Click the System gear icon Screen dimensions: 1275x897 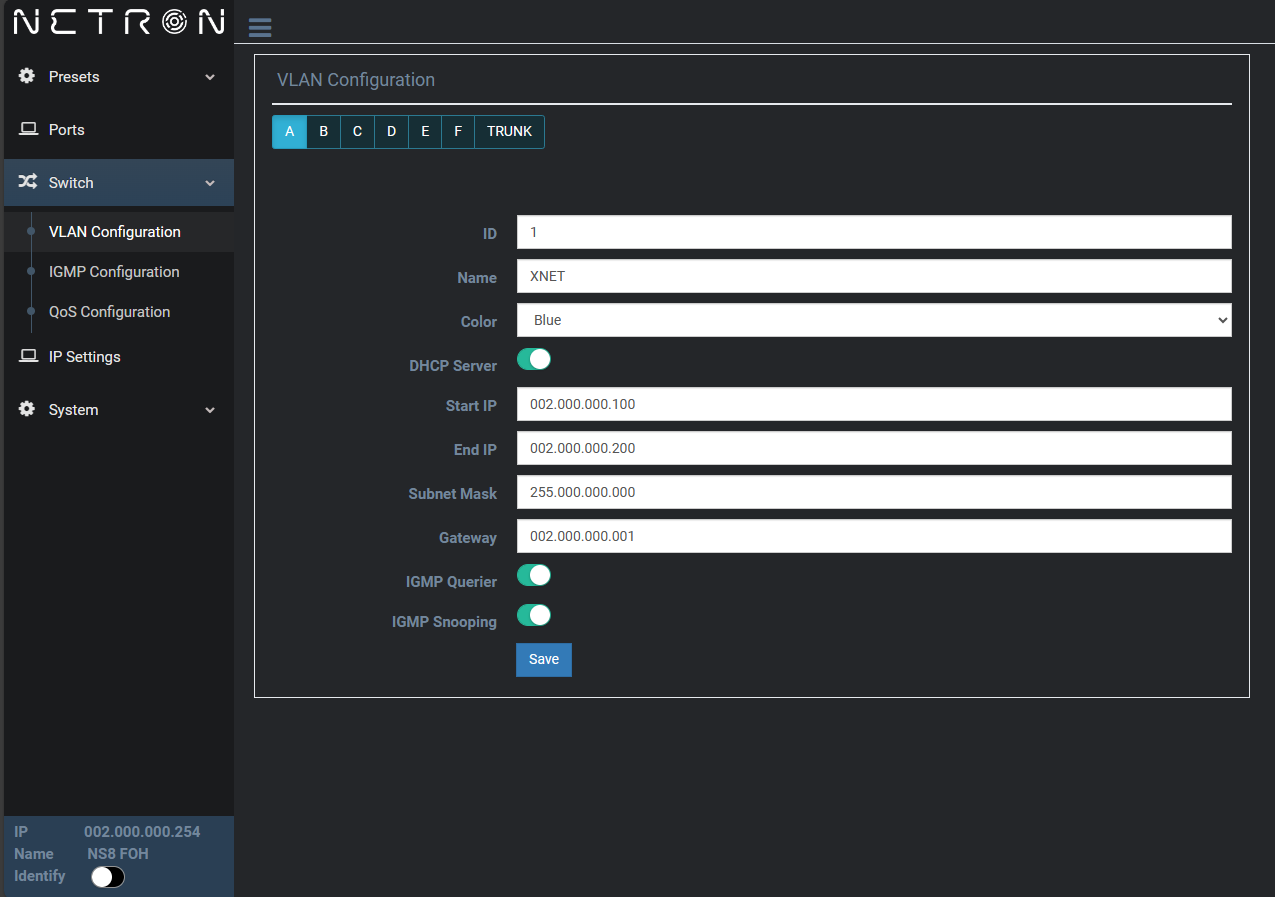click(27, 410)
